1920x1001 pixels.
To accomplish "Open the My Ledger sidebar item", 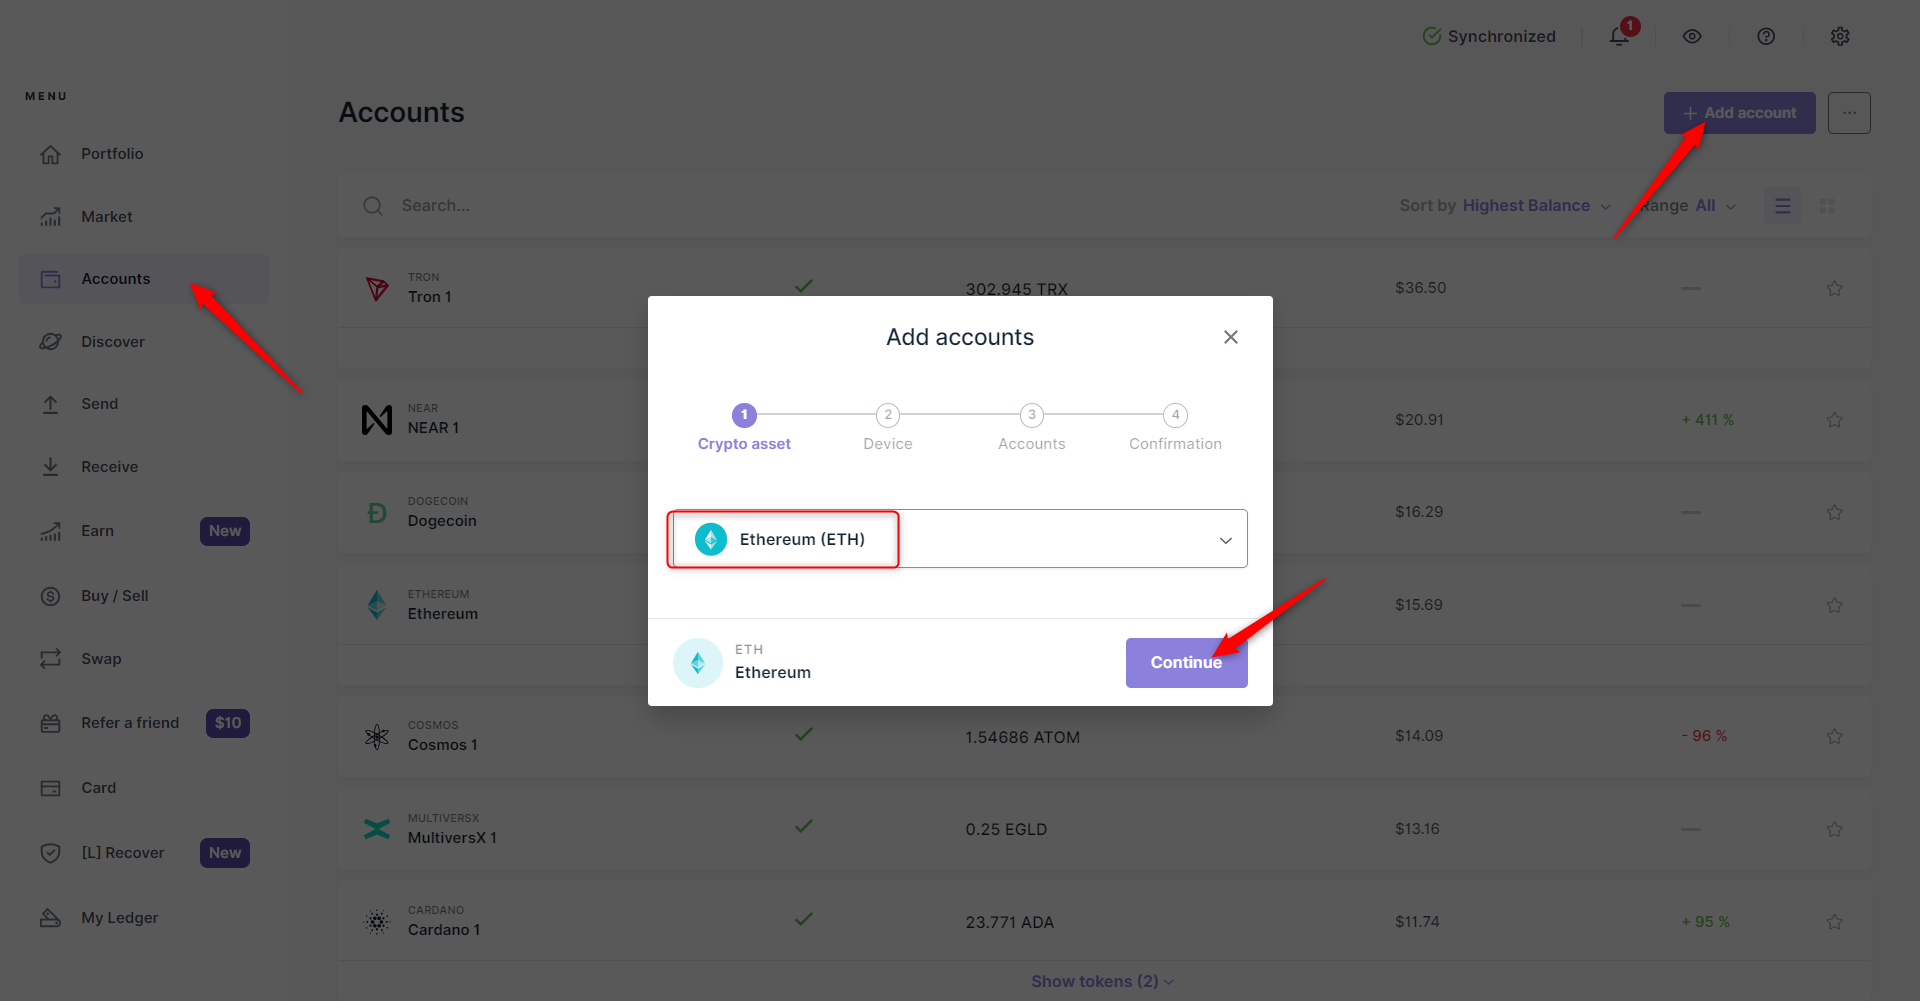I will pyautogui.click(x=119, y=918).
